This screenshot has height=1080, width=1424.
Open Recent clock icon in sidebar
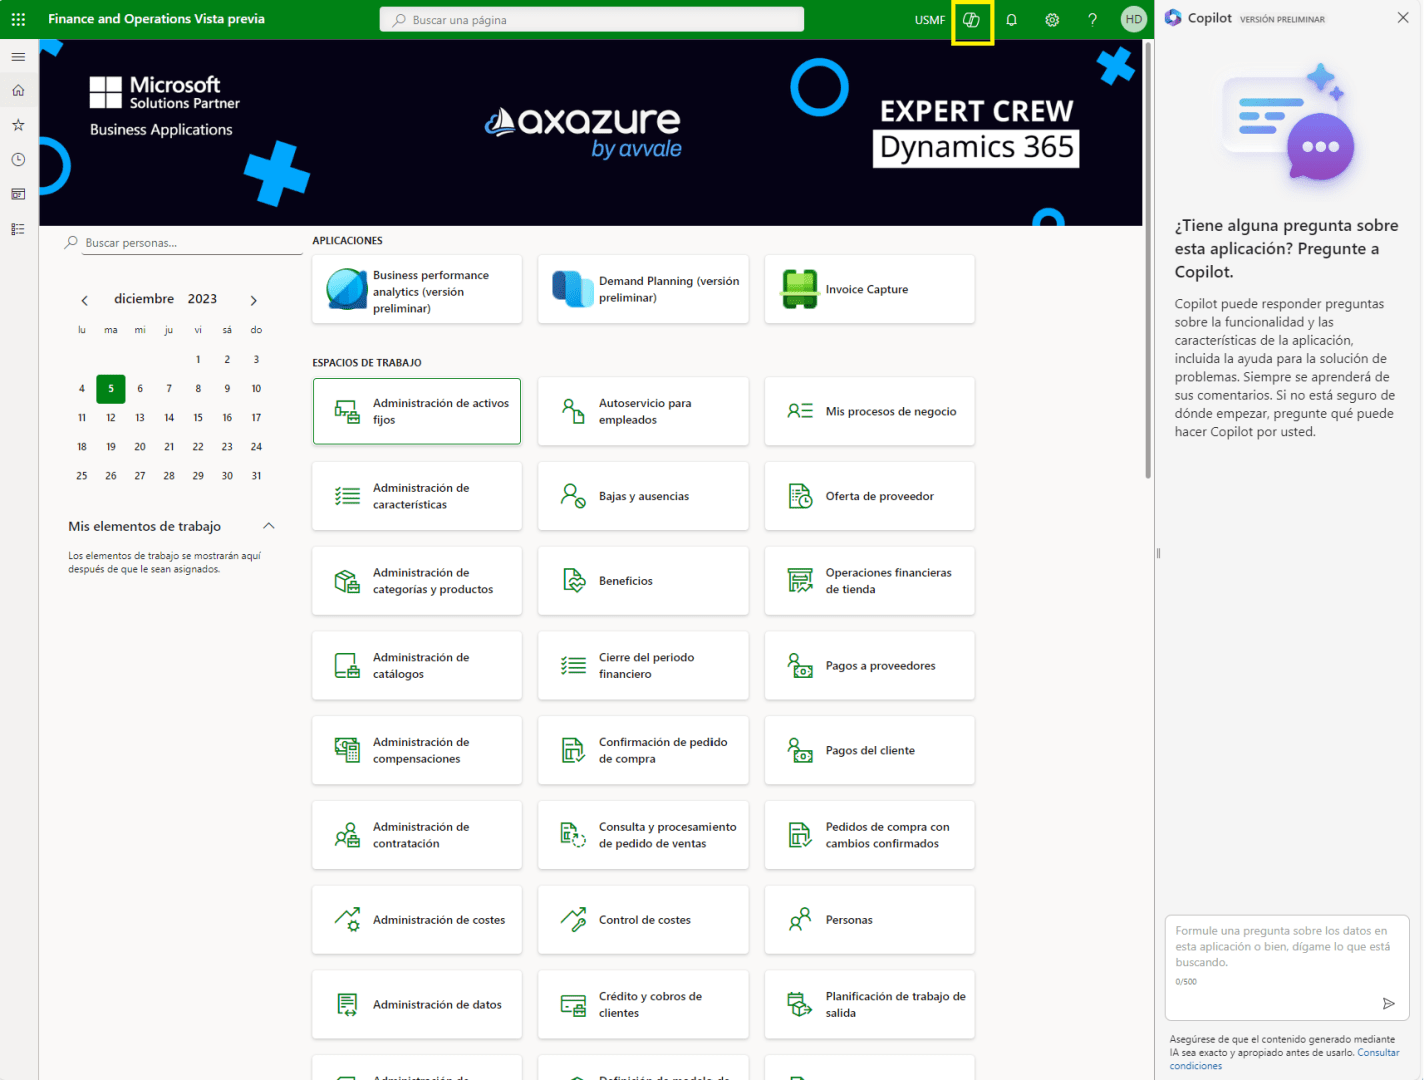click(18, 160)
